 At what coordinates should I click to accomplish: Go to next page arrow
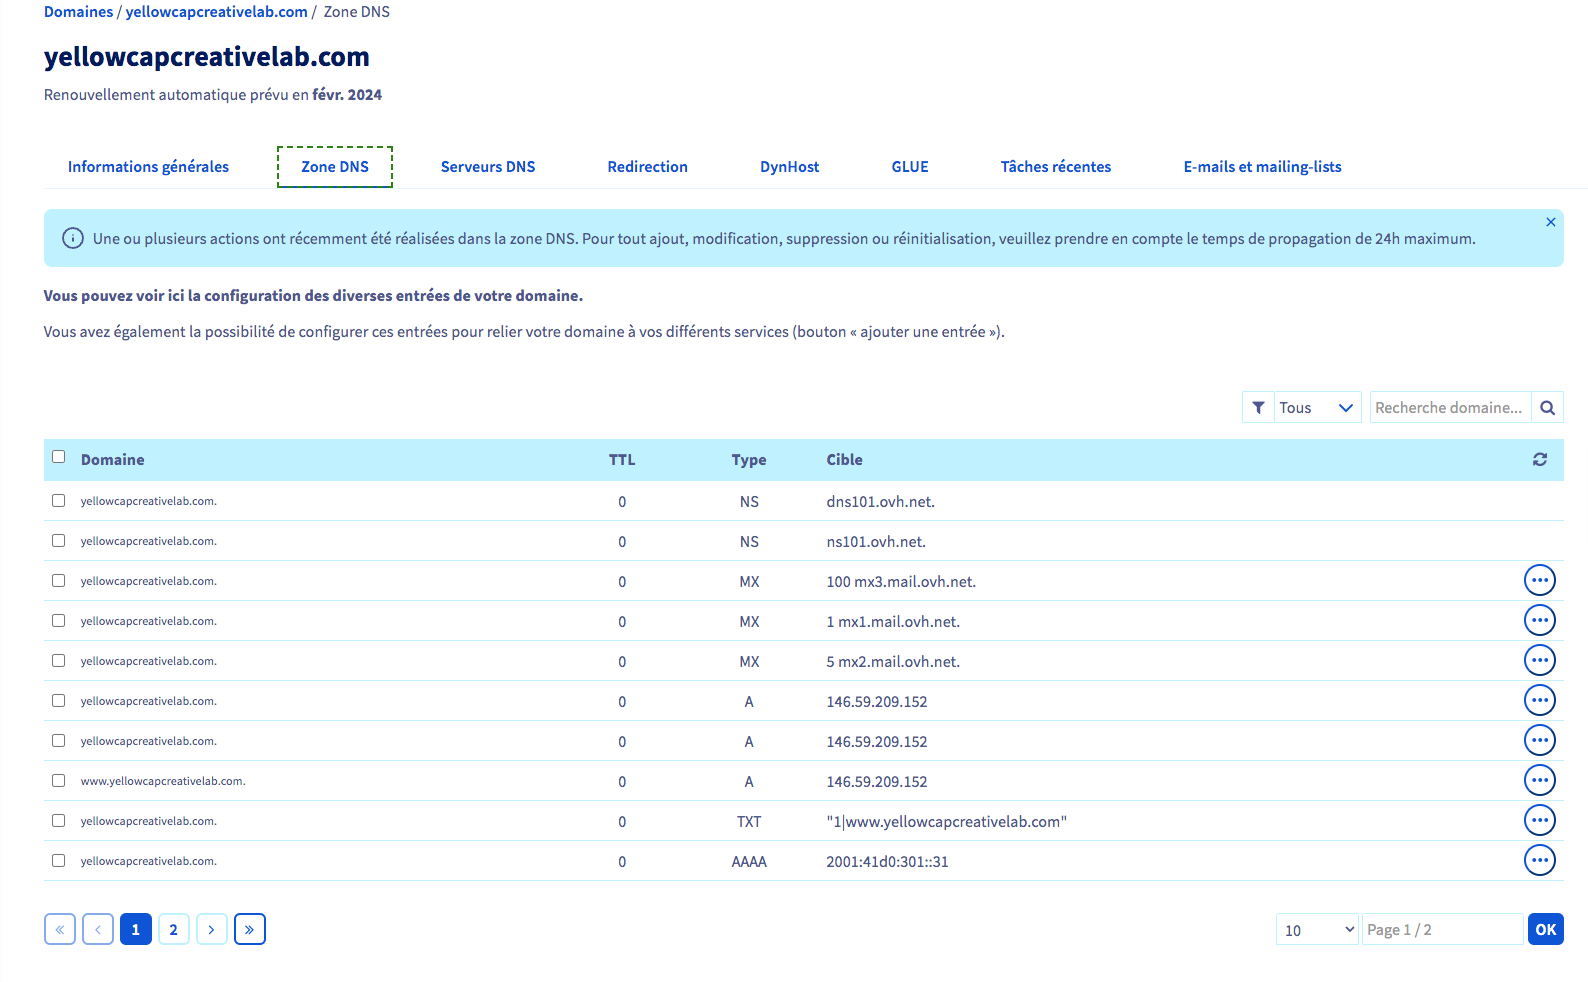tap(211, 930)
